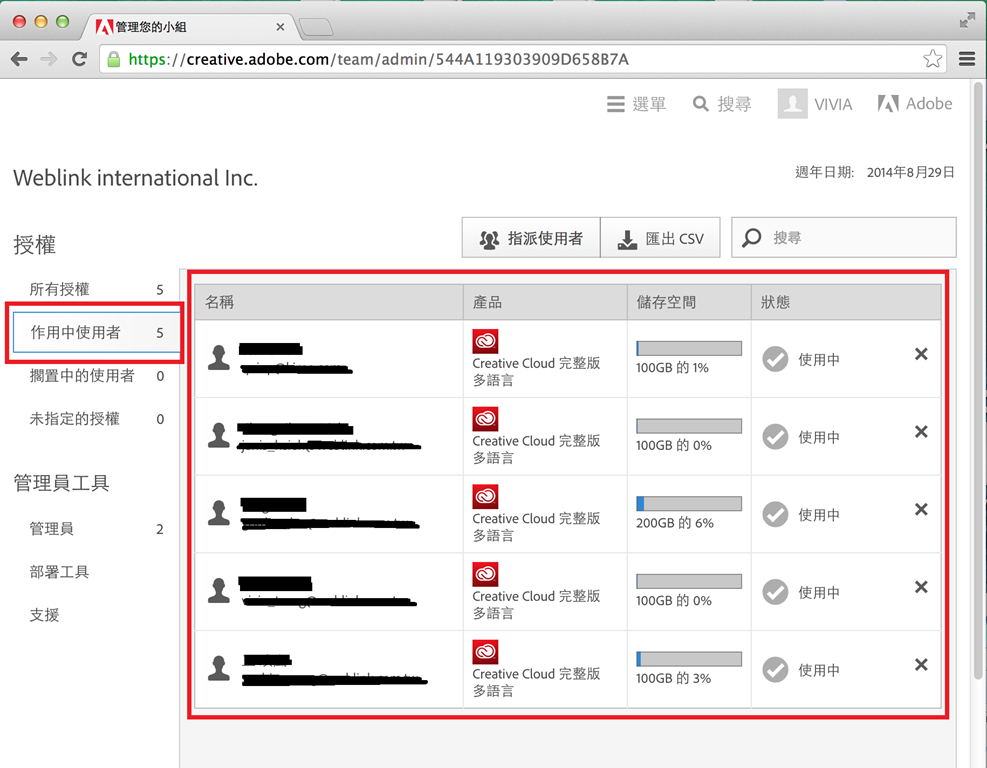Click the Weblink international Inc. heading
987x768 pixels.
(135, 178)
